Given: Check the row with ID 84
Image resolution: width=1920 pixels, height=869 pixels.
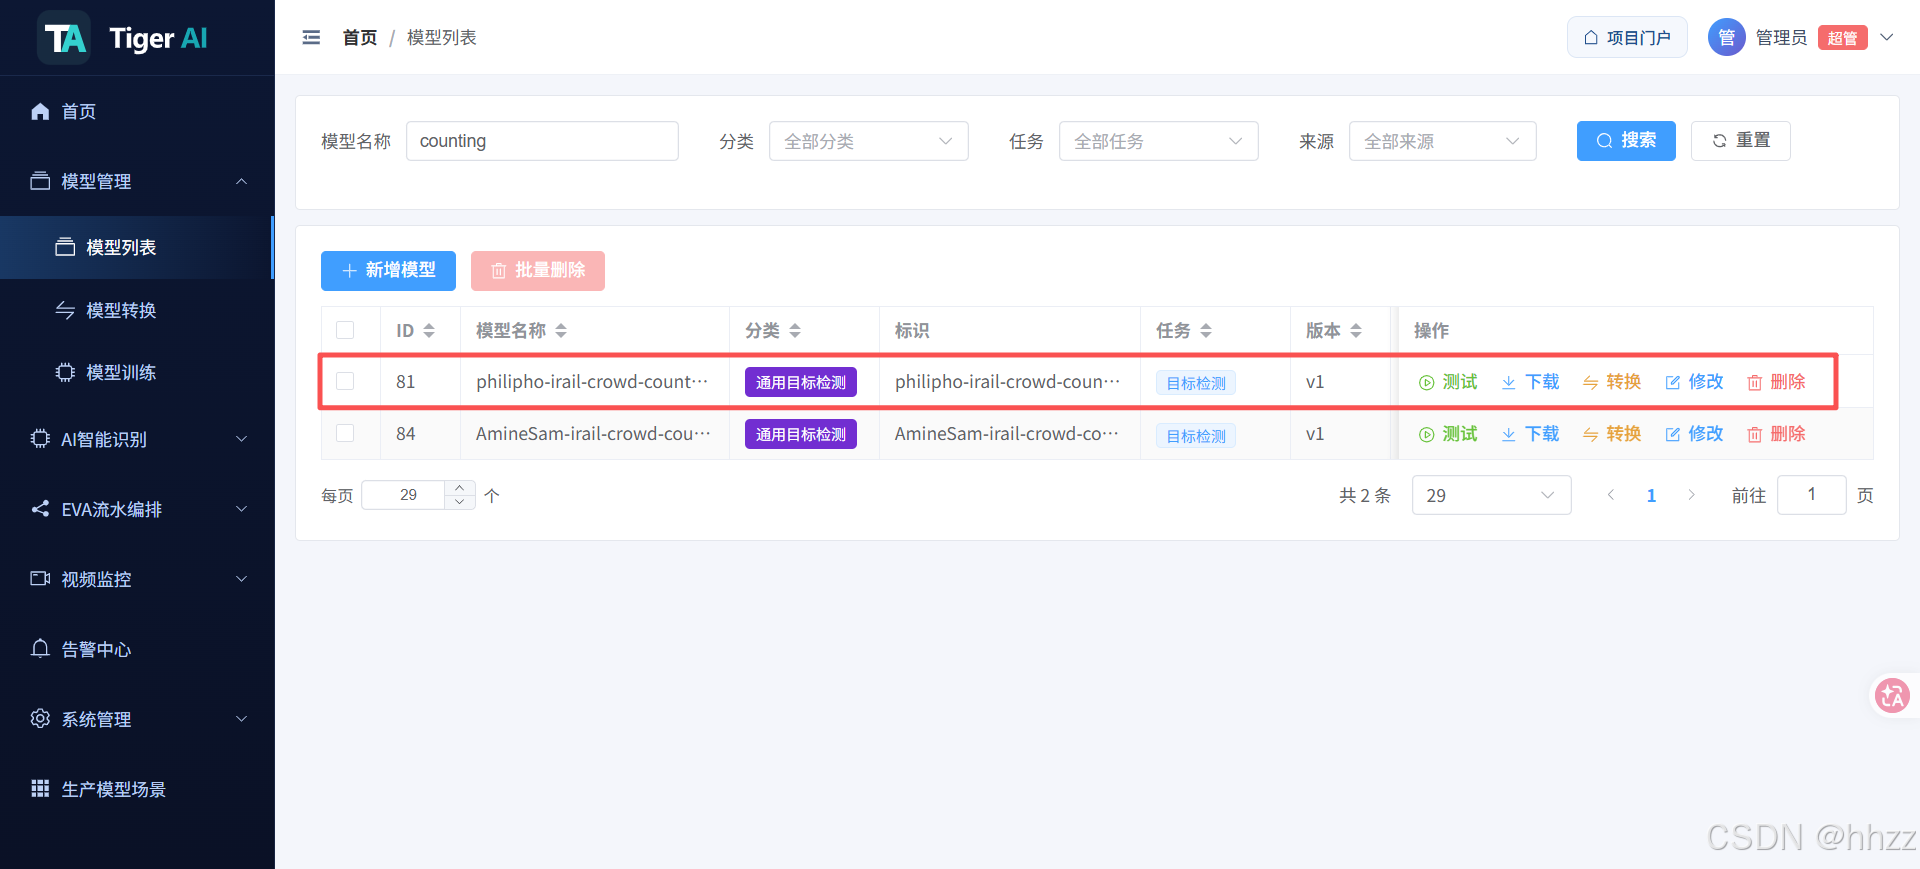Looking at the screenshot, I should [x=345, y=433].
